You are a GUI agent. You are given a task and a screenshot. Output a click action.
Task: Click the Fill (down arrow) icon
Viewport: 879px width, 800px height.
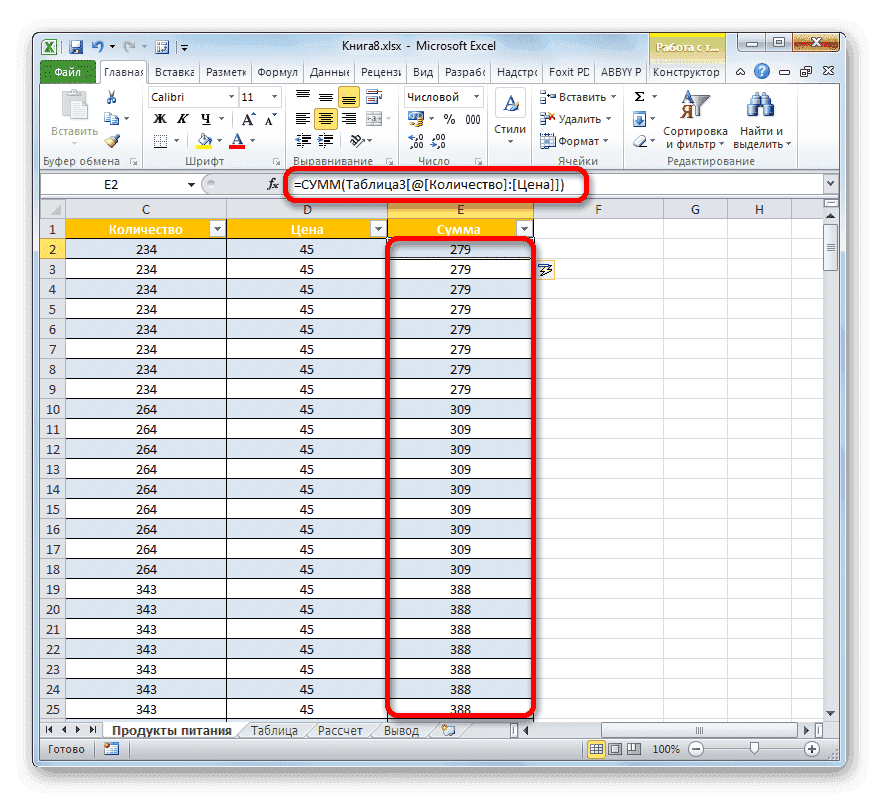[x=639, y=117]
